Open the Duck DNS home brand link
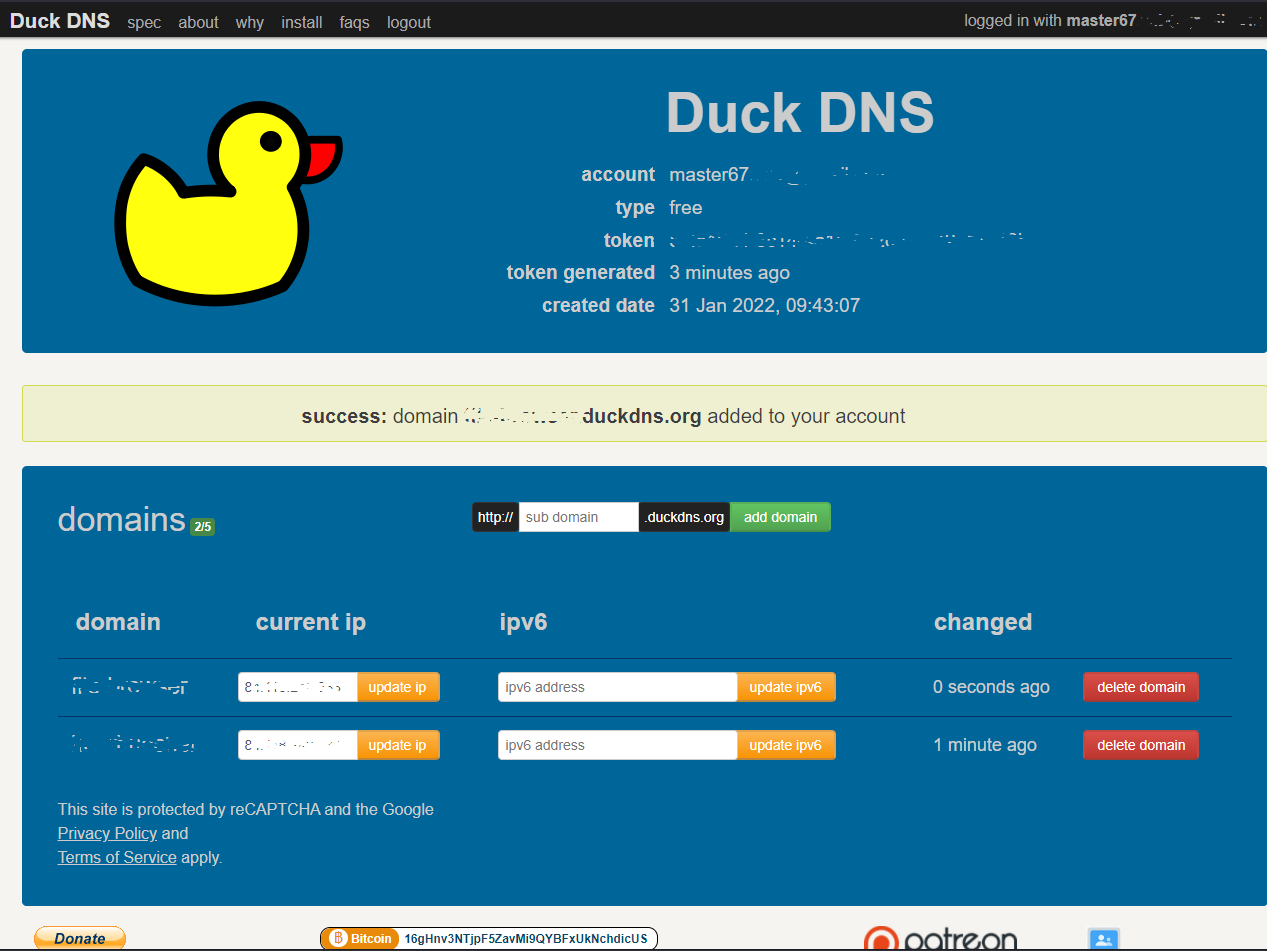The width and height of the screenshot is (1267, 951). pyautogui.click(x=60, y=21)
